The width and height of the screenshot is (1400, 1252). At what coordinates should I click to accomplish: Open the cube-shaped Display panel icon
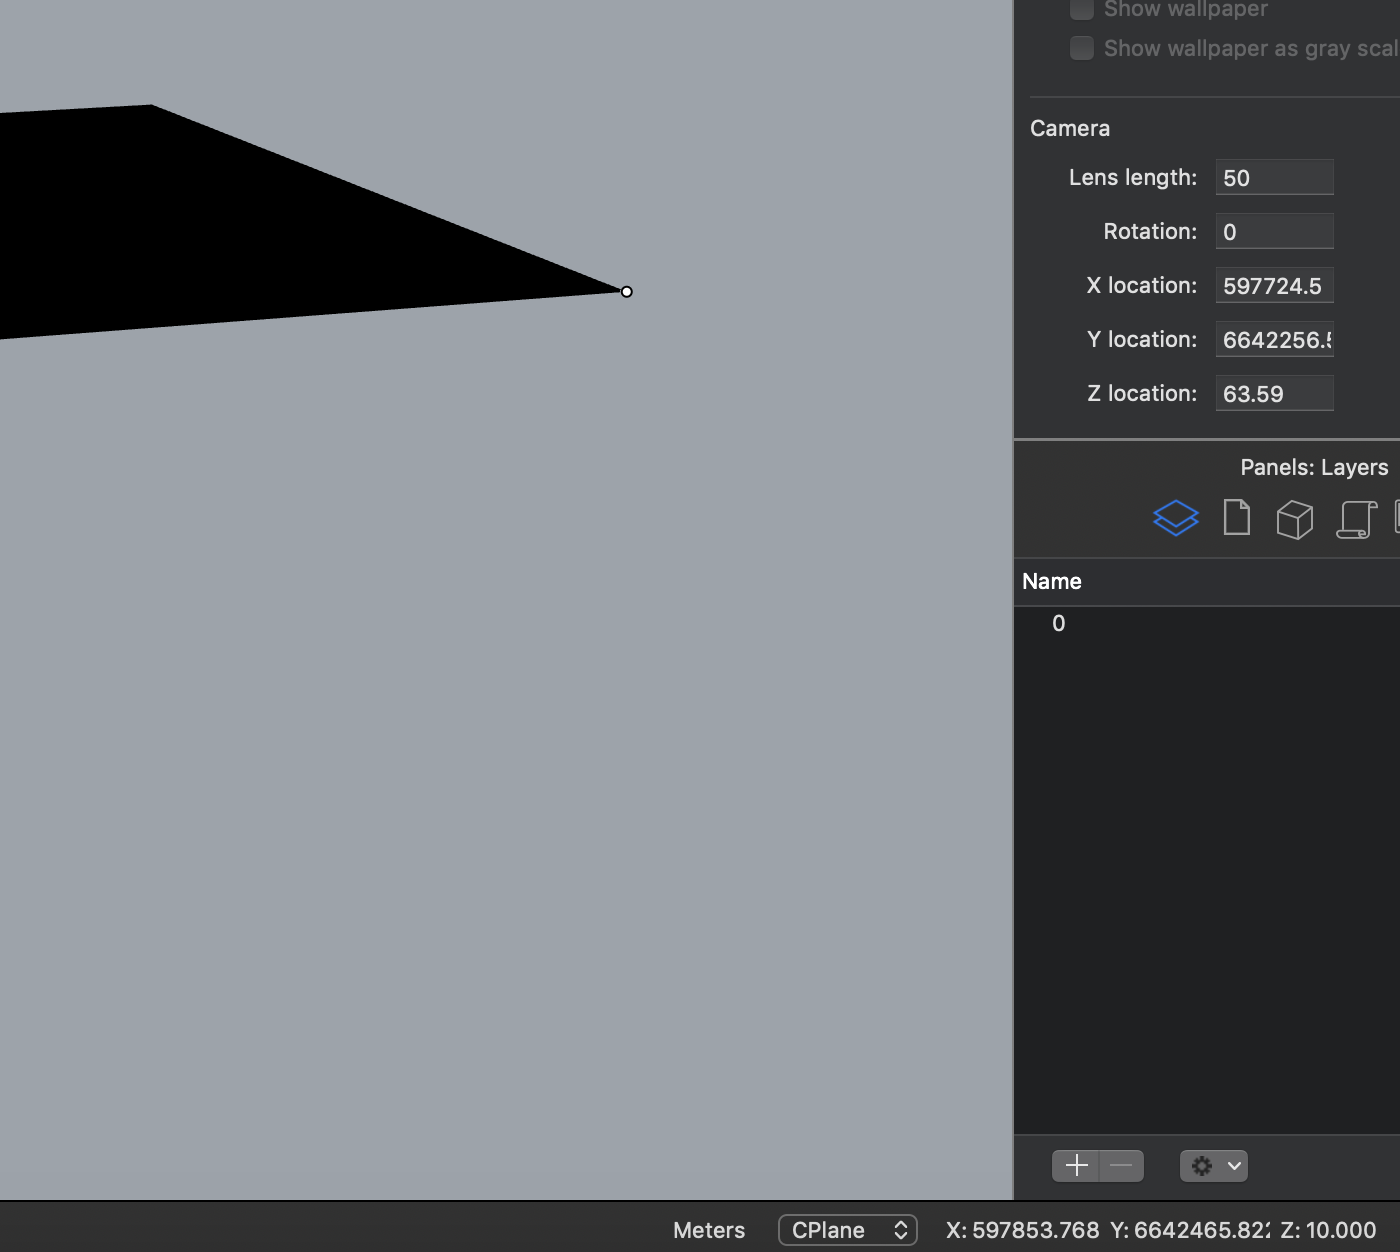pos(1294,518)
